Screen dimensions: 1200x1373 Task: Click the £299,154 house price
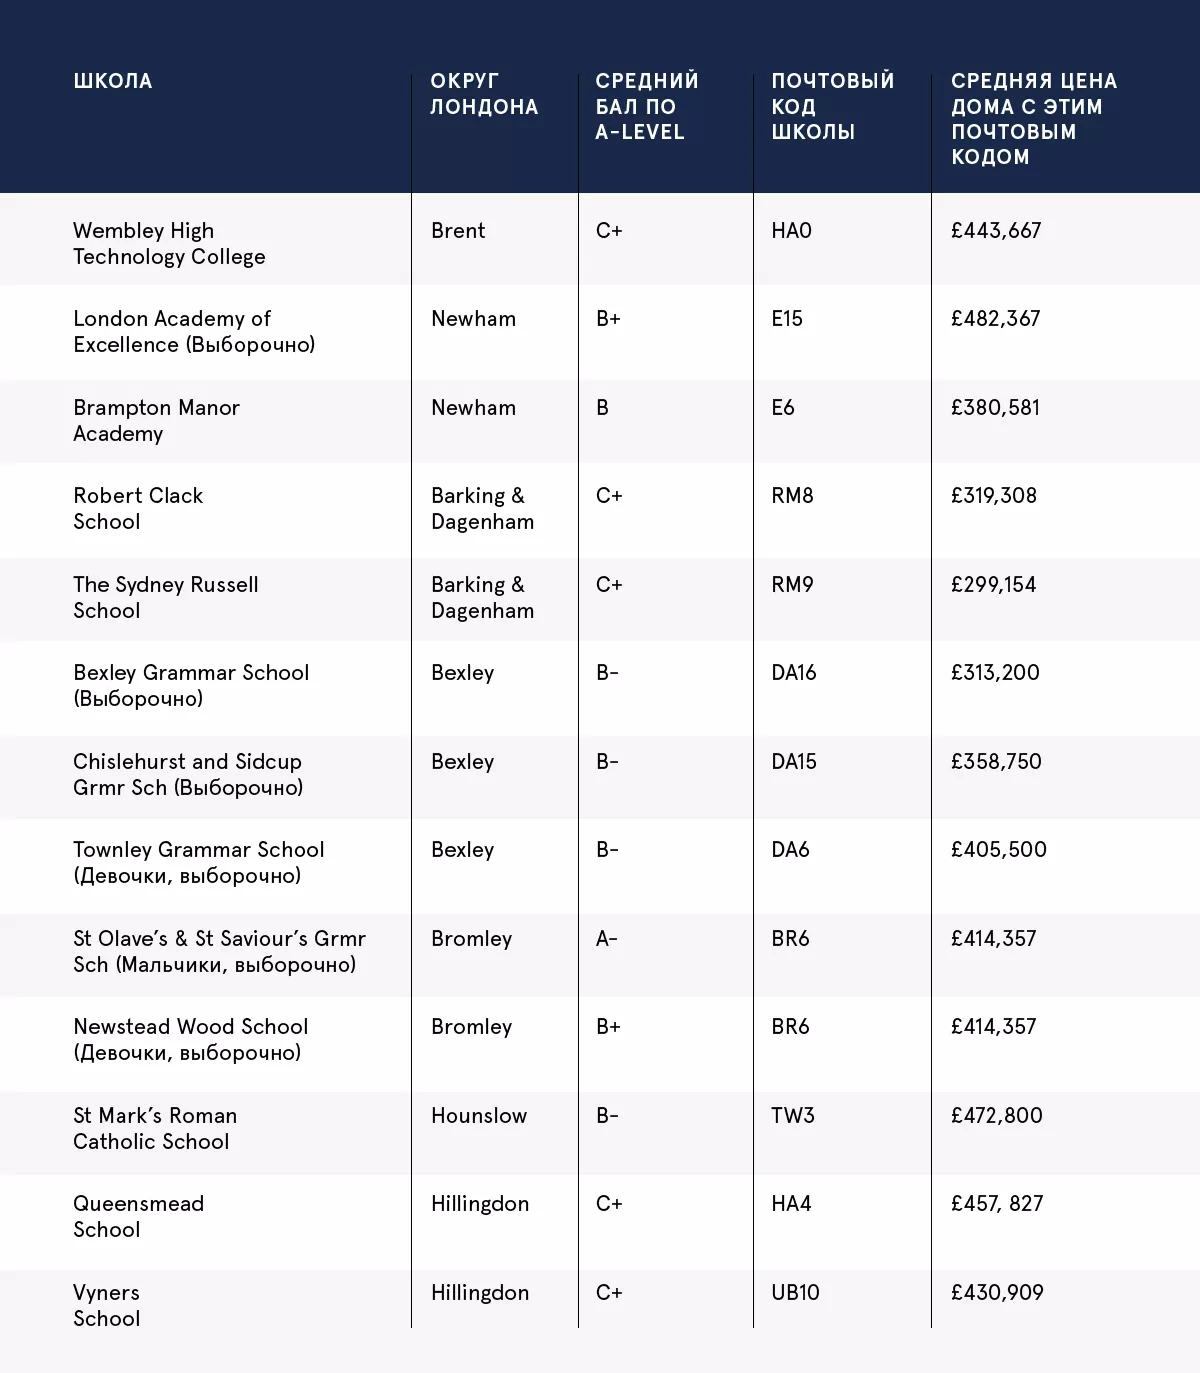[x=993, y=585]
